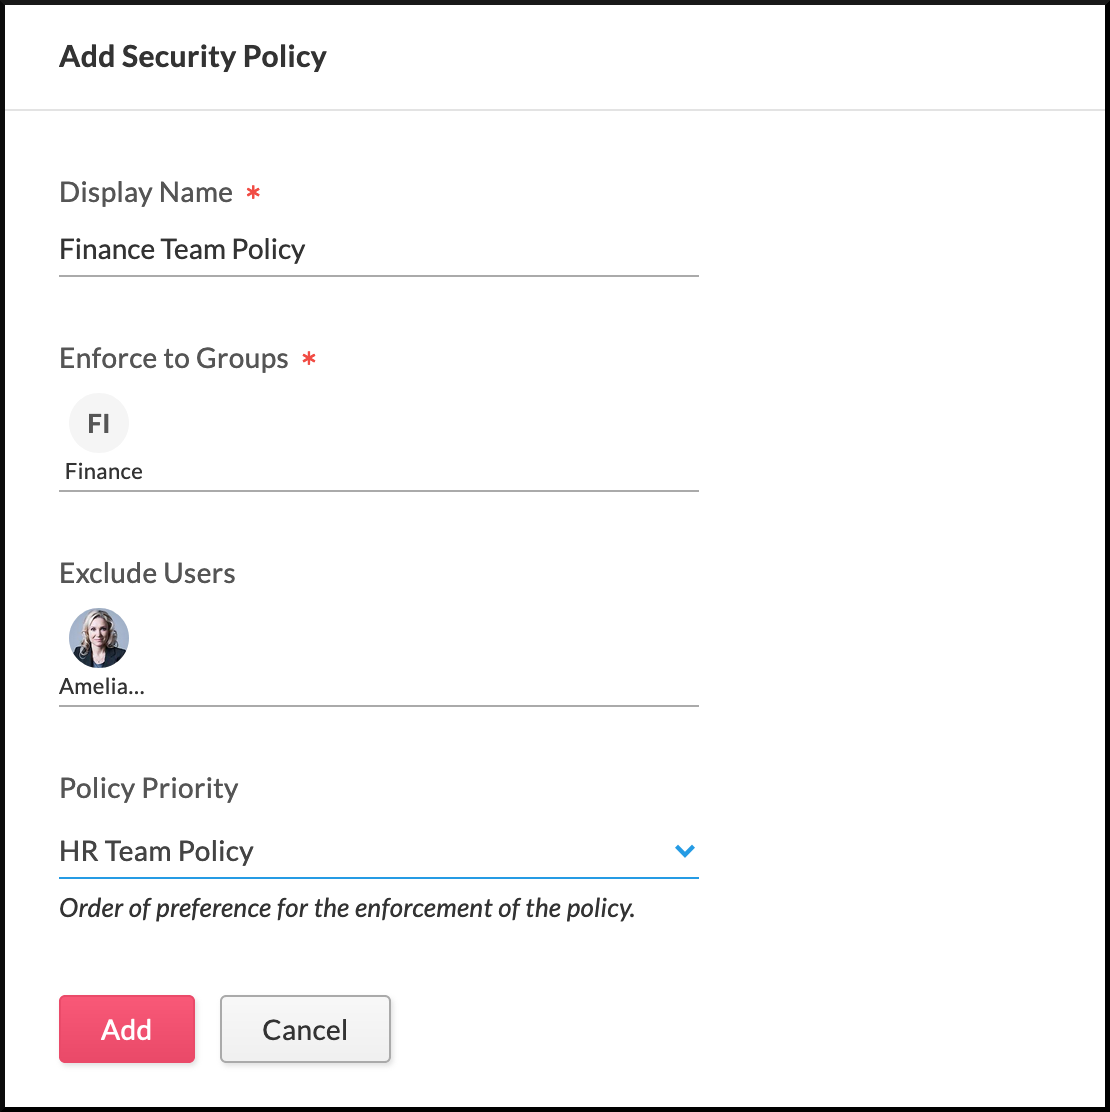Select the HR Team Policy combo box text
This screenshot has height=1112, width=1110.
tap(157, 851)
